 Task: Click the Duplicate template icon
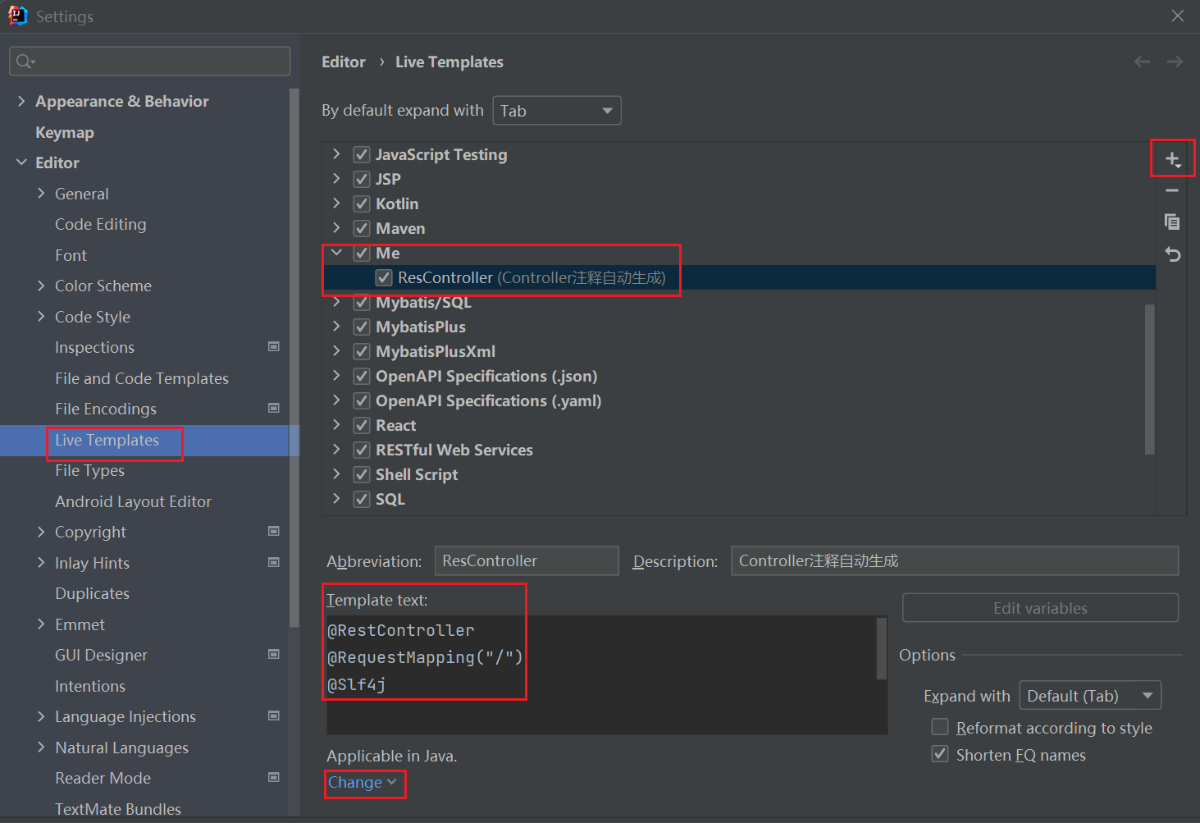1172,222
